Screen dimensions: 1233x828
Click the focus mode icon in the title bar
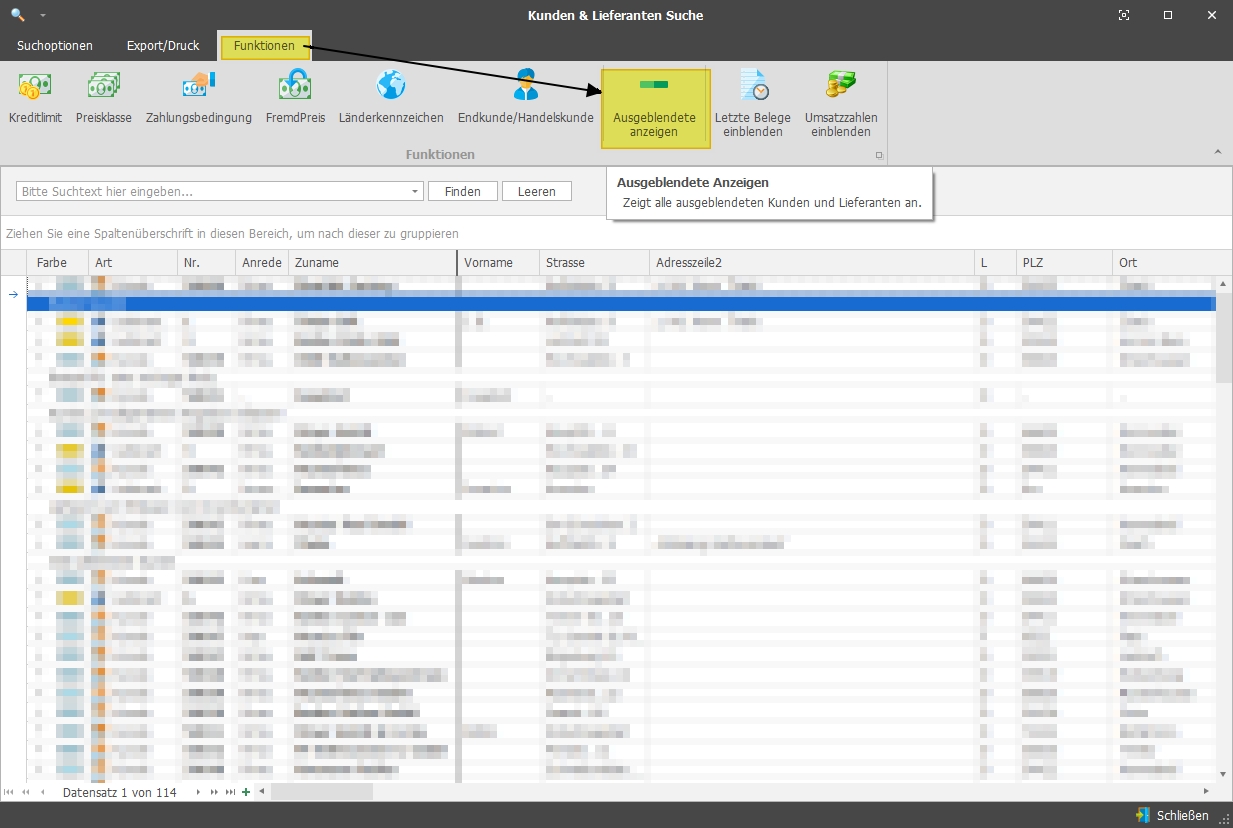pos(1125,15)
